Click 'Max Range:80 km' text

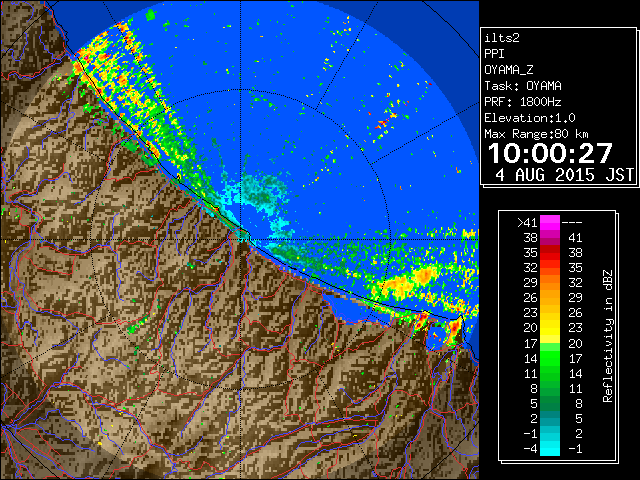pyautogui.click(x=536, y=134)
